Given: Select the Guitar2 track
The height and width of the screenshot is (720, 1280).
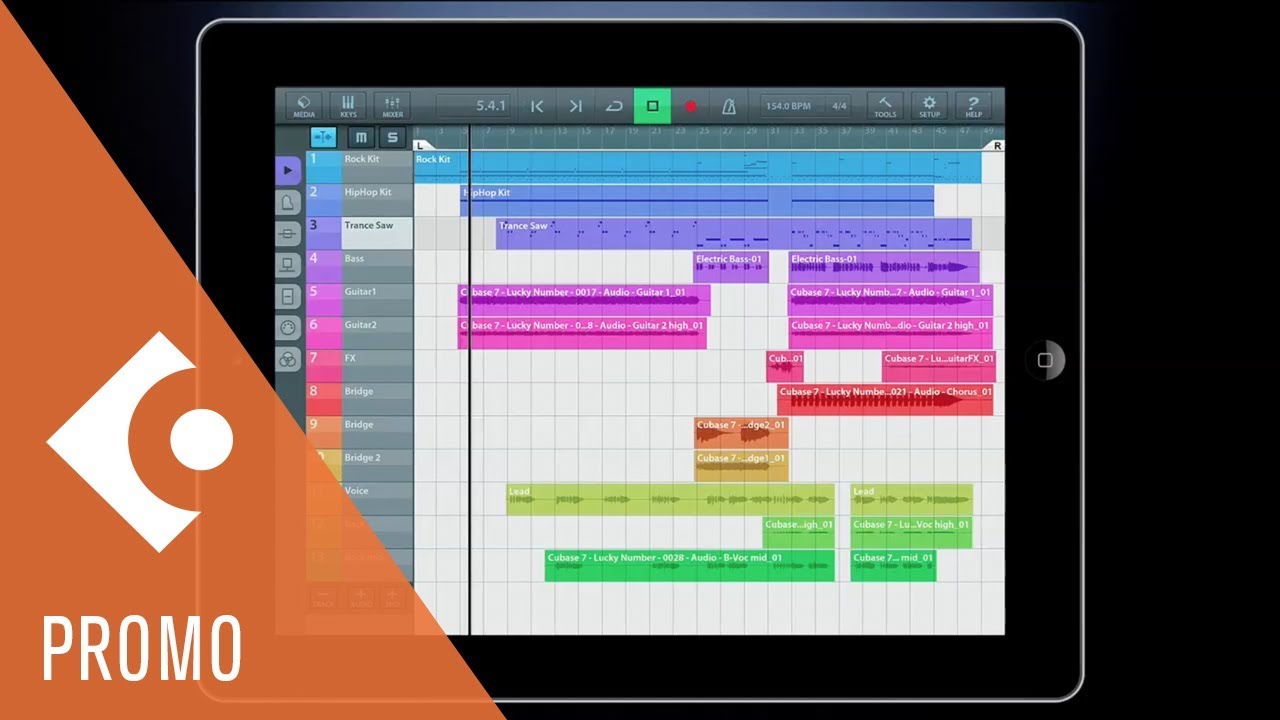Looking at the screenshot, I should pyautogui.click(x=377, y=332).
